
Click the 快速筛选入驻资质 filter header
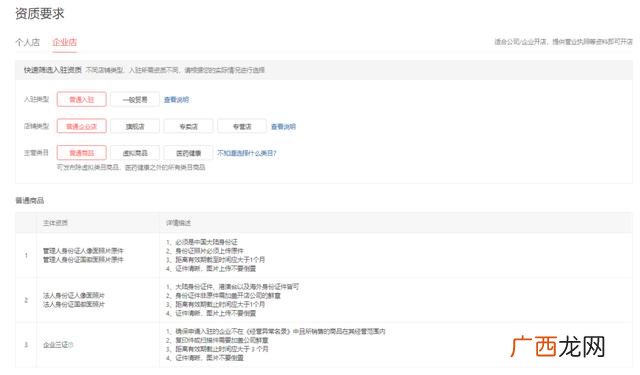[x=53, y=70]
